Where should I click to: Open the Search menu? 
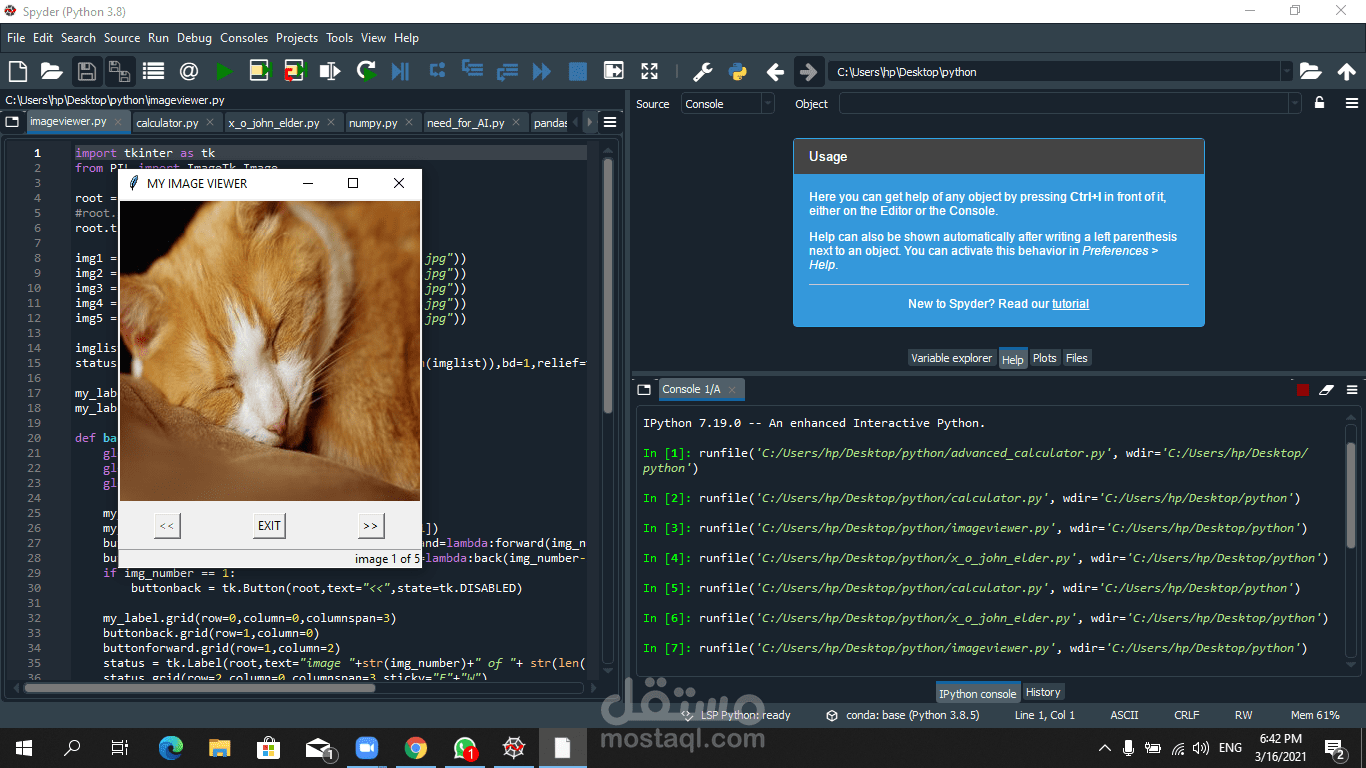[x=78, y=38]
